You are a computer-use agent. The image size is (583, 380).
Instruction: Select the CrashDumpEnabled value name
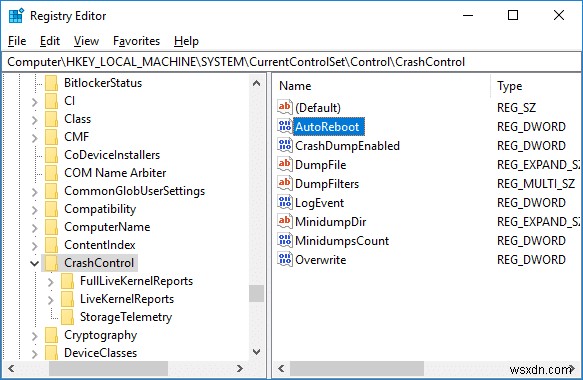click(x=347, y=146)
